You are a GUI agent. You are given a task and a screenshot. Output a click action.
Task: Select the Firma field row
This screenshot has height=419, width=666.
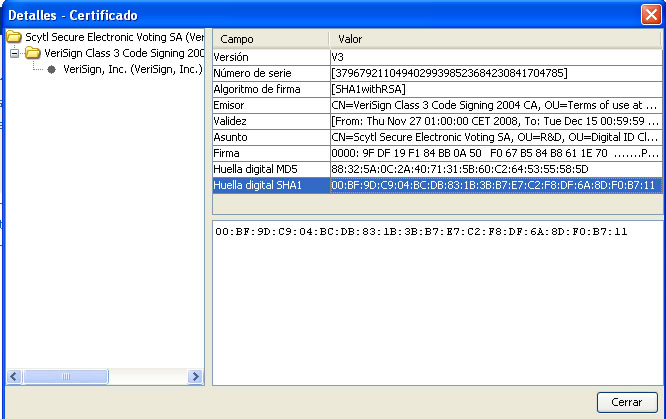(437, 153)
